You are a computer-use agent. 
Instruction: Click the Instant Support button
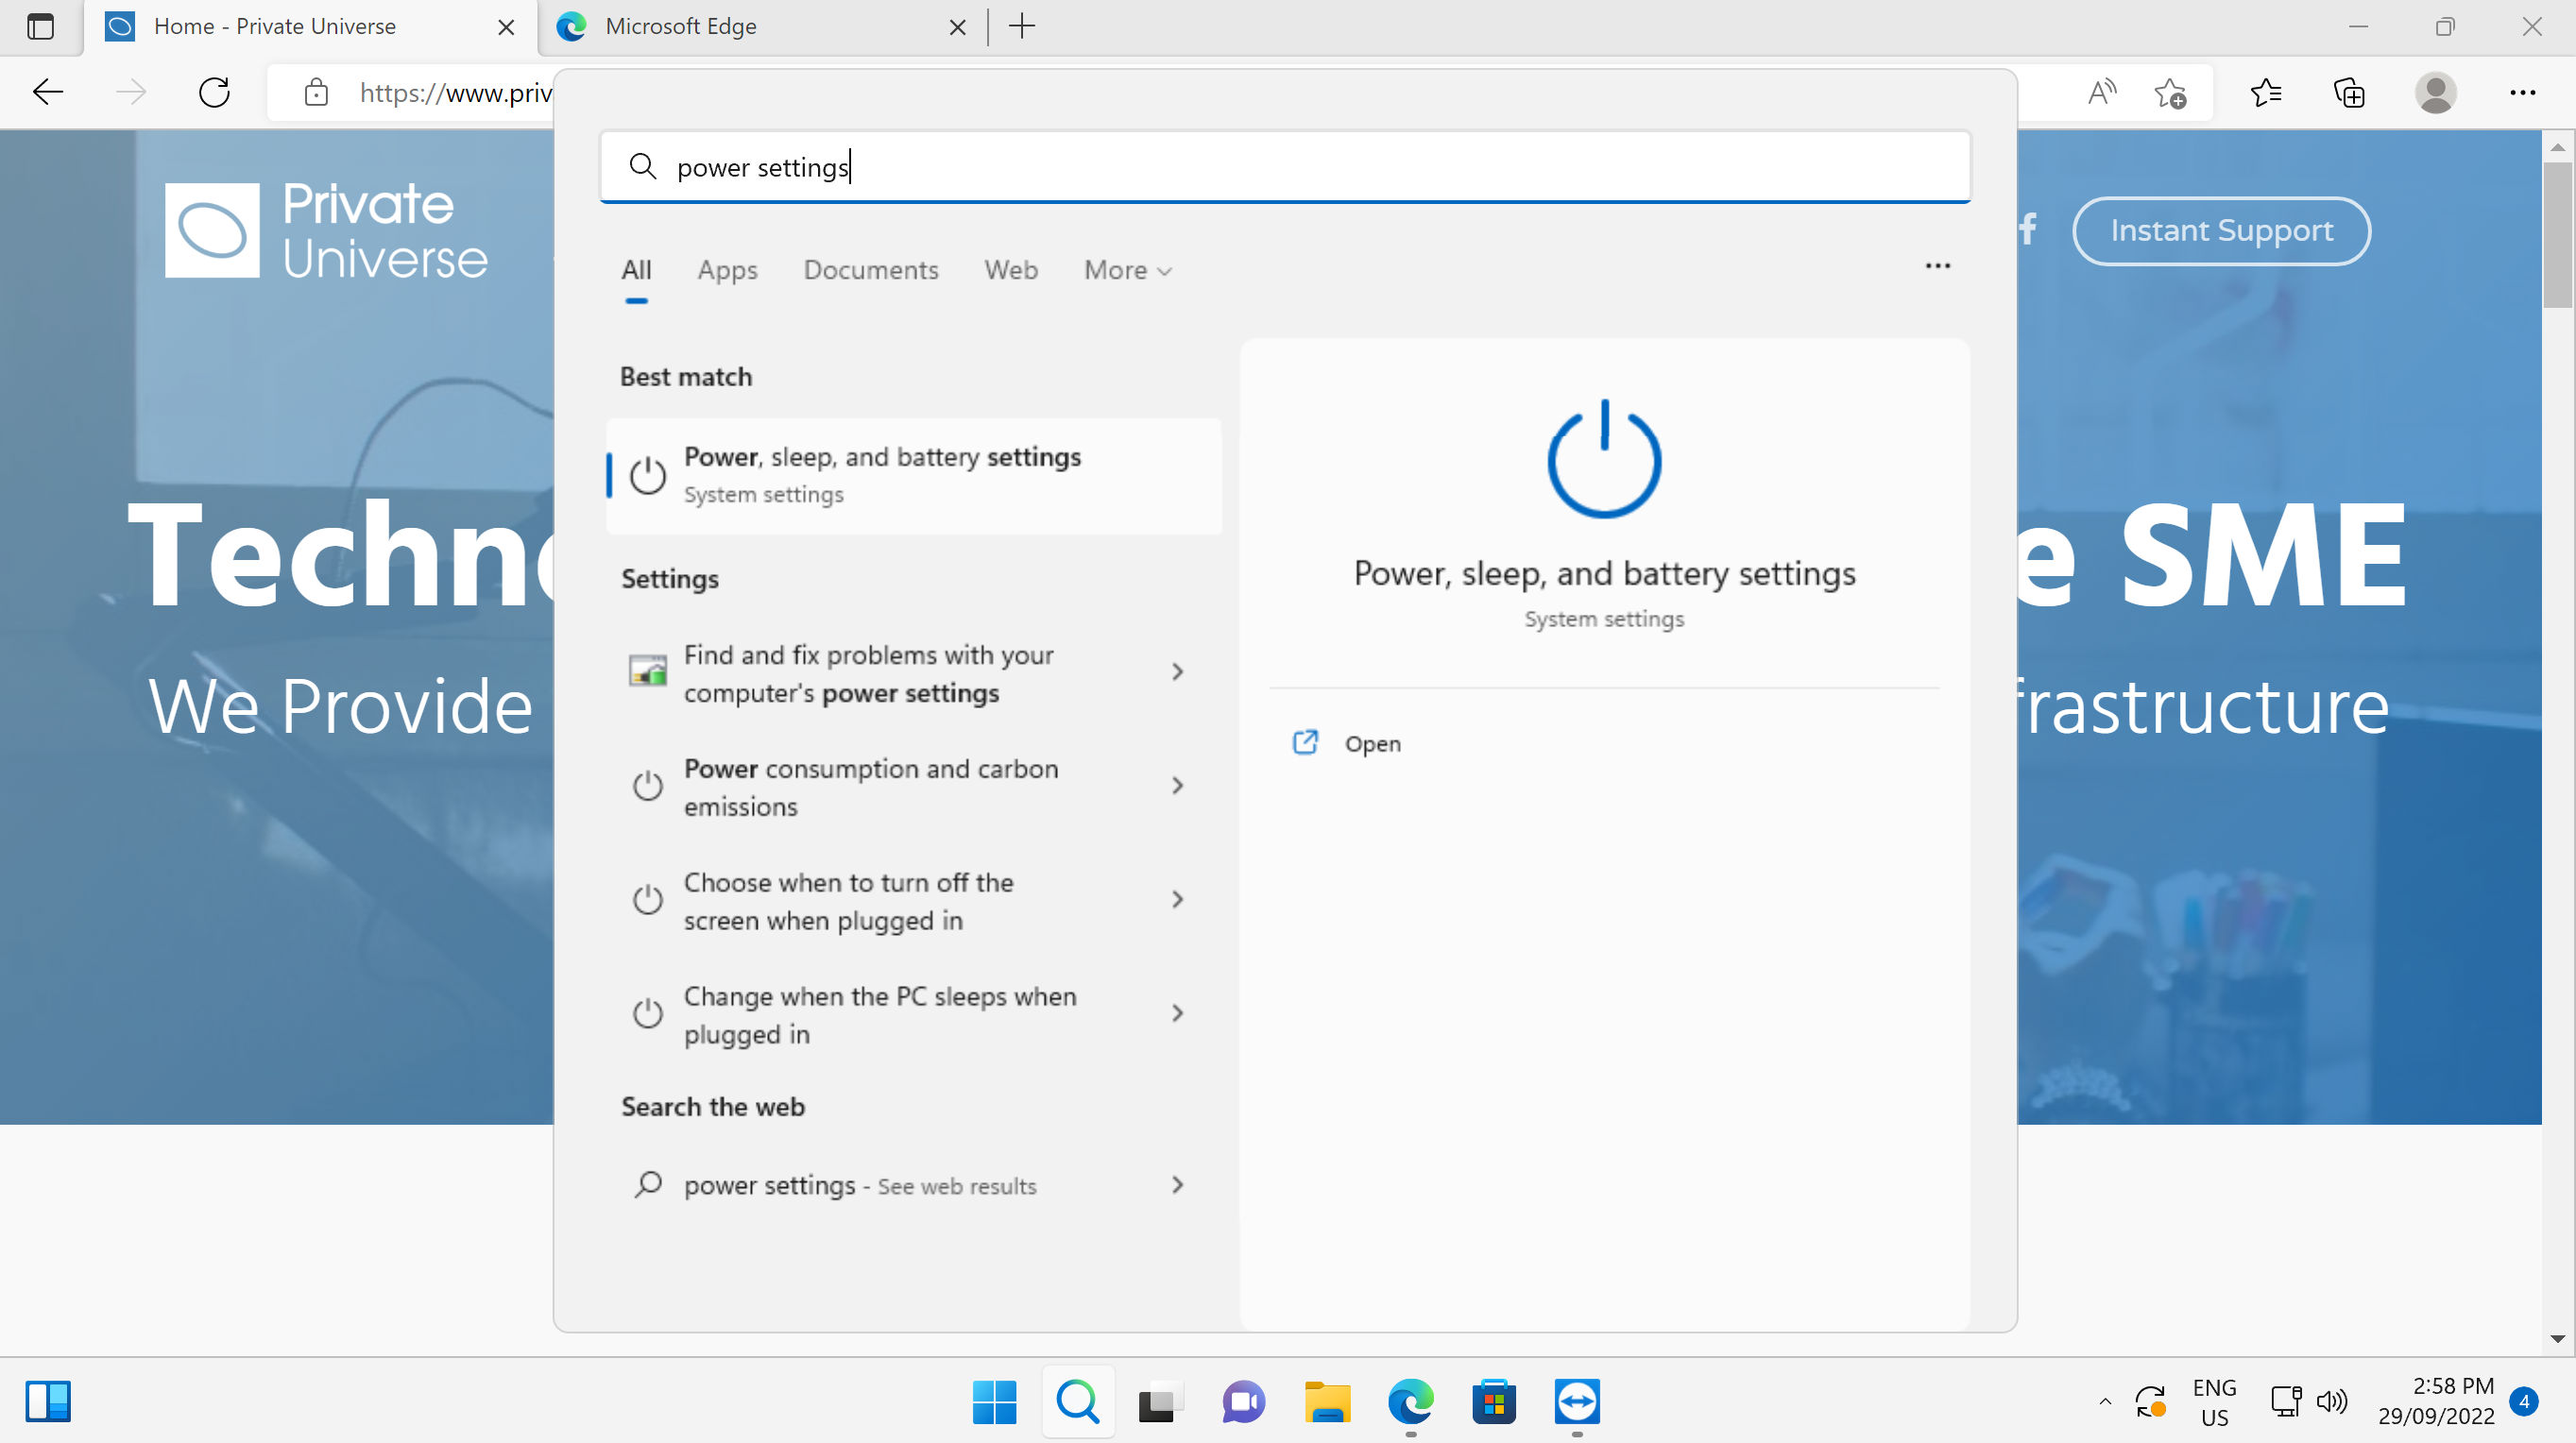click(2221, 231)
